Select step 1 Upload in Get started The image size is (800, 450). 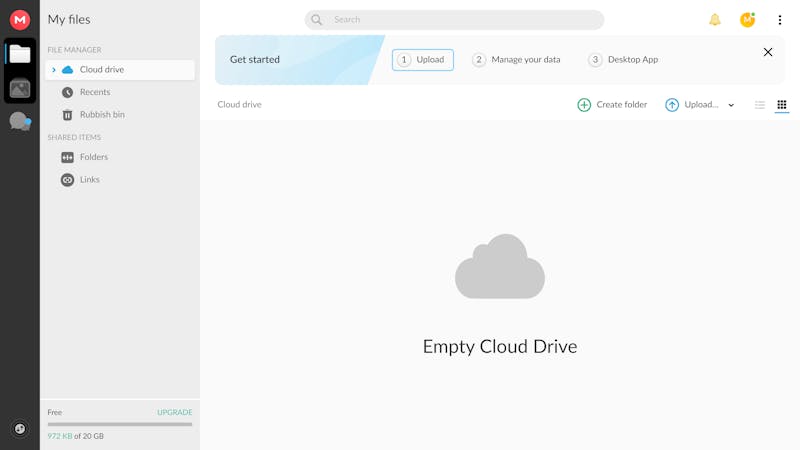click(x=422, y=60)
